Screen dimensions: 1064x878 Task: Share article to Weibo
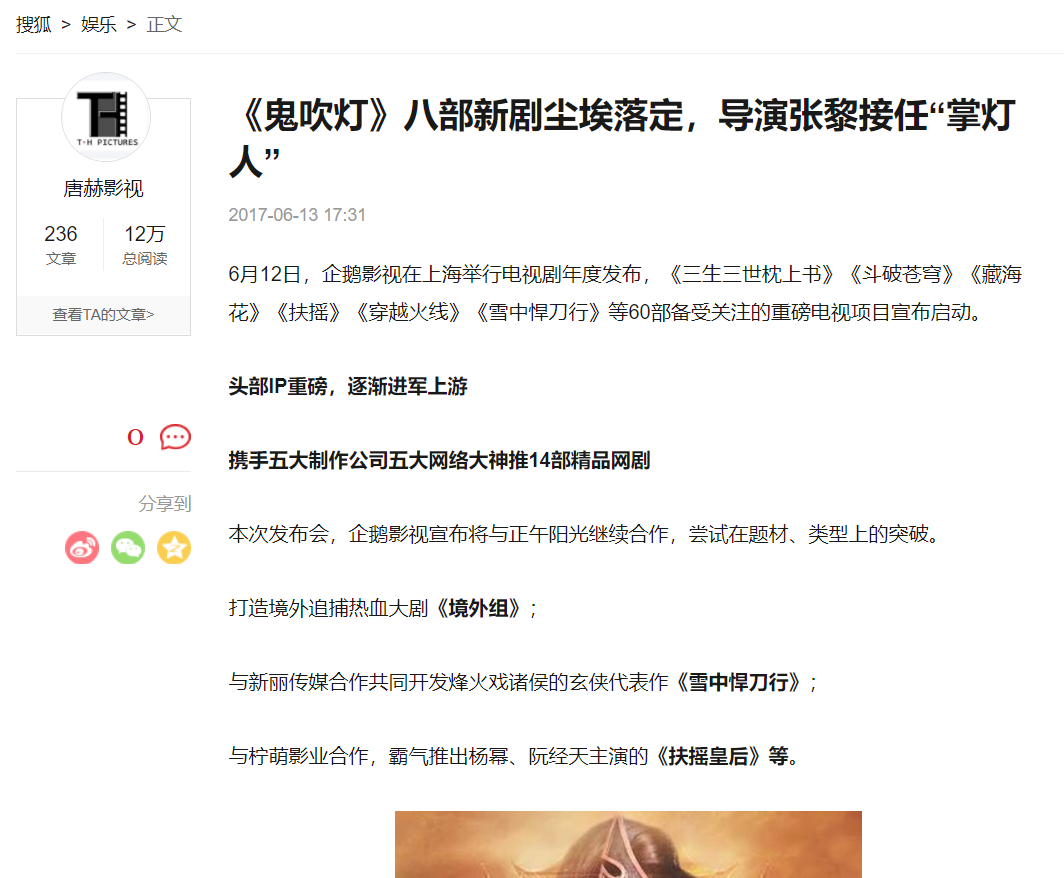[82, 548]
